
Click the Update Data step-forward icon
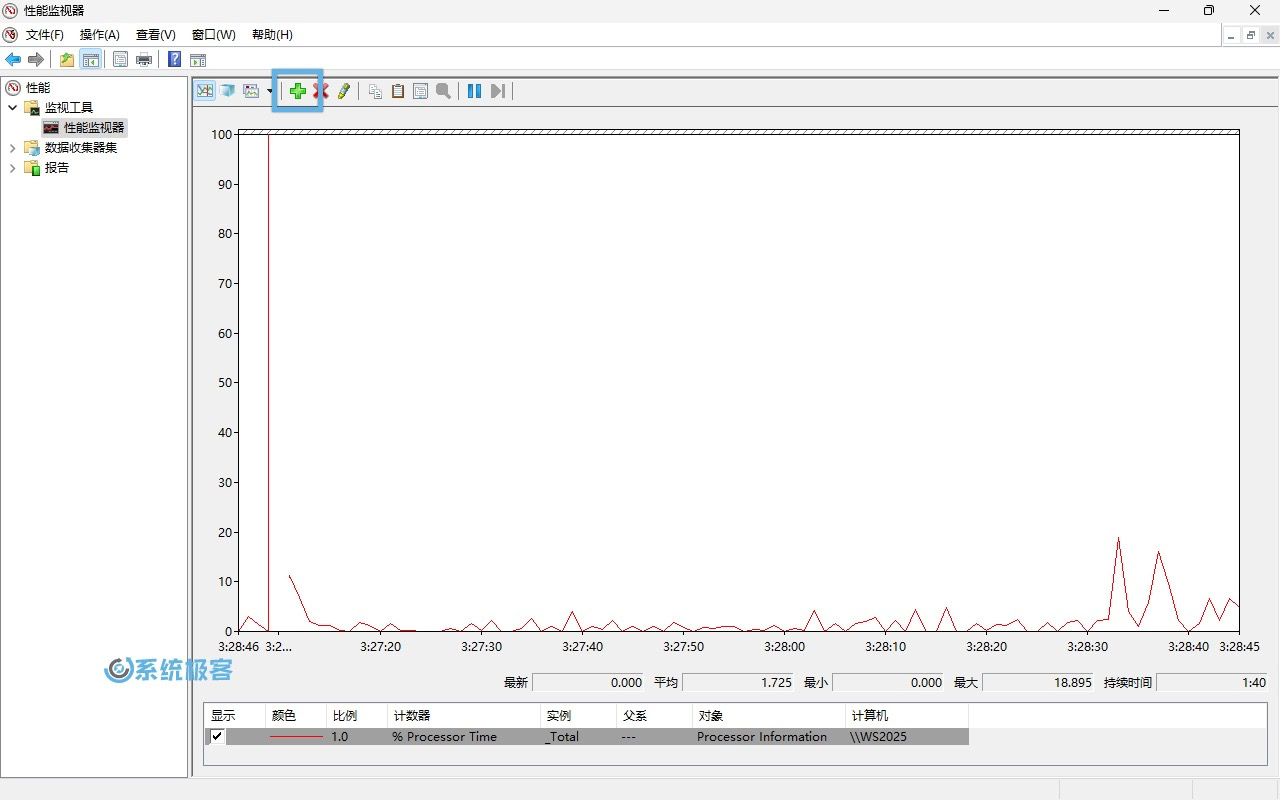point(497,91)
